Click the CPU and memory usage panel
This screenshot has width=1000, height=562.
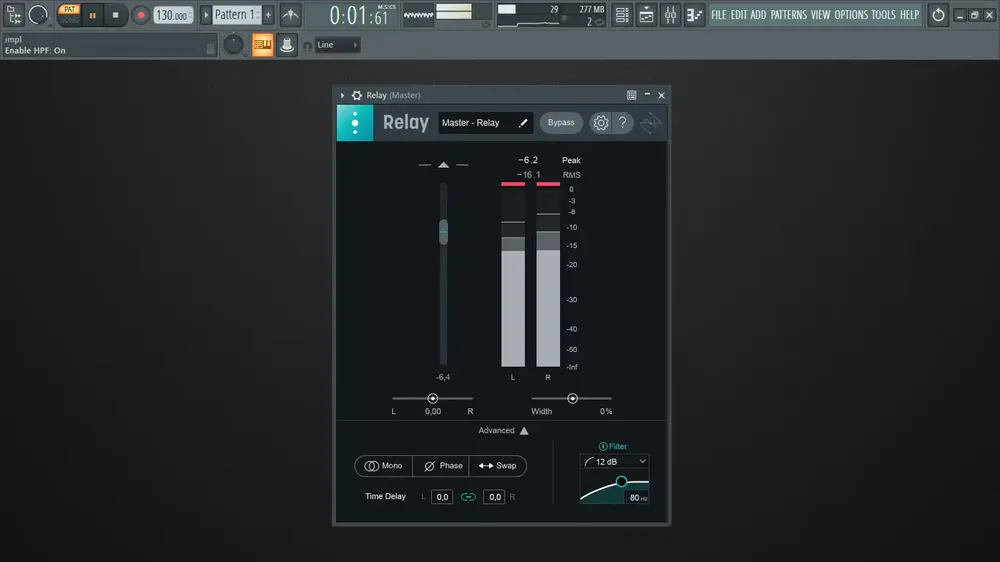point(550,15)
